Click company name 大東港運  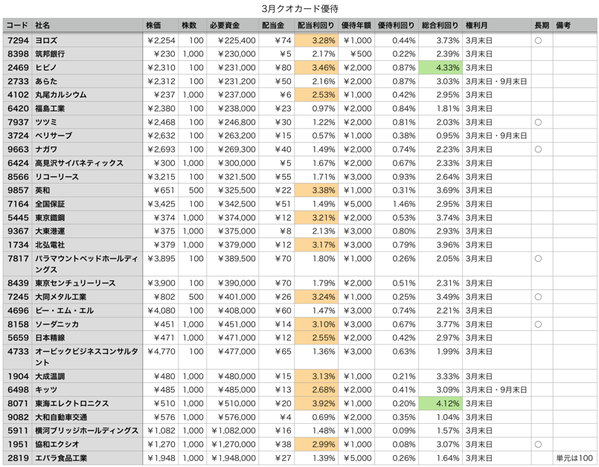pos(50,231)
